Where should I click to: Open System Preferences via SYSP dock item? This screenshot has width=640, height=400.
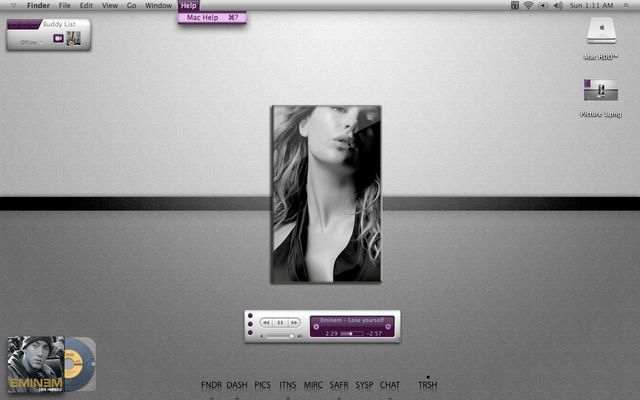[364, 385]
